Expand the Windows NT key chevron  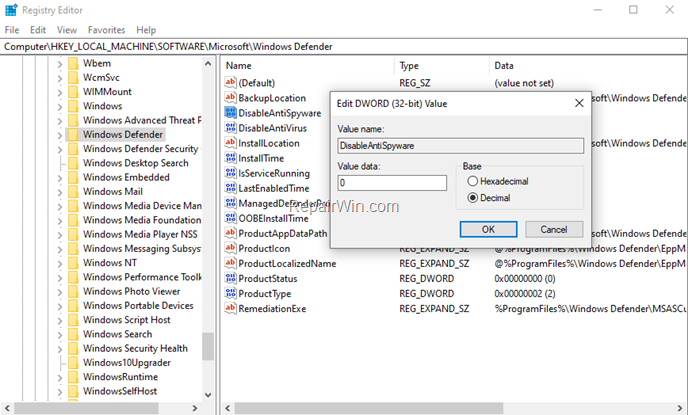tap(60, 264)
